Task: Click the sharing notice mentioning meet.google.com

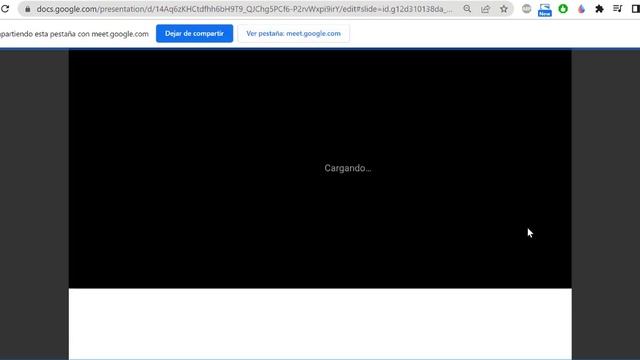Action: point(74,34)
